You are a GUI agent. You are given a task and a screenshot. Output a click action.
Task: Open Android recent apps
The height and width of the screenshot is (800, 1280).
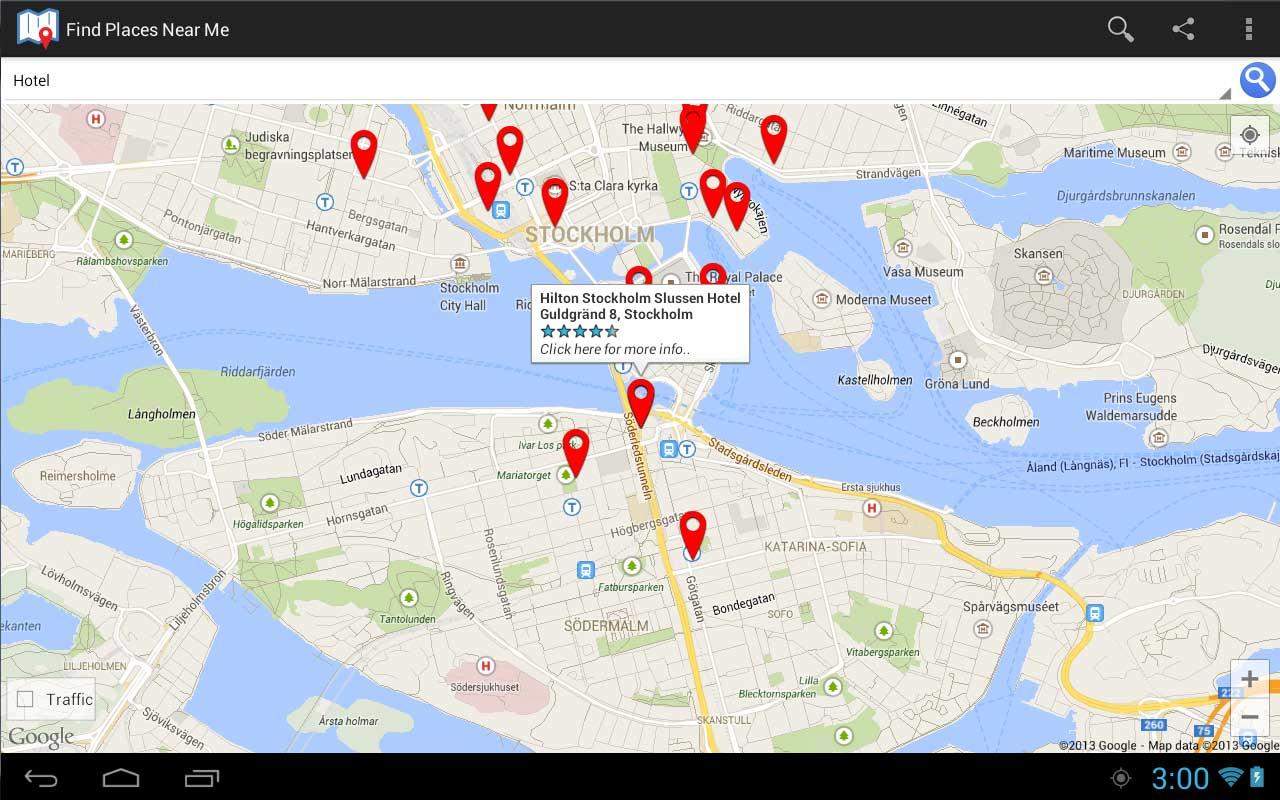click(202, 777)
